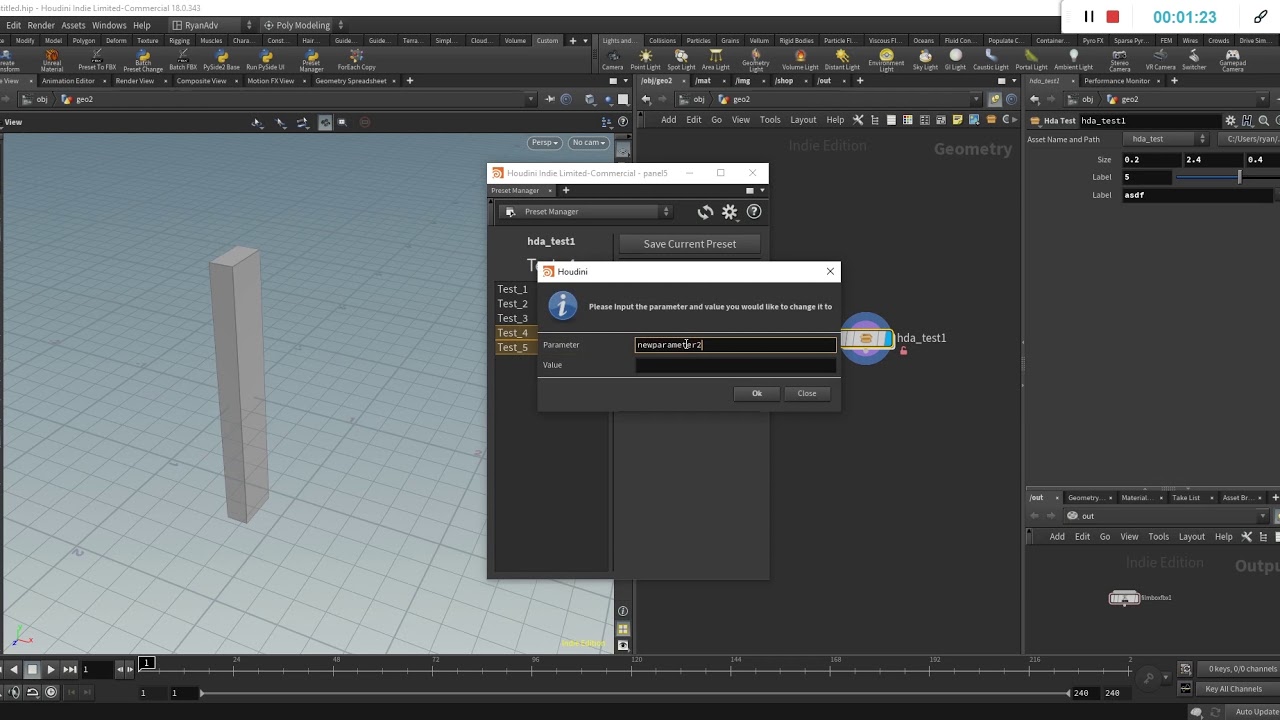Open the Assets menu
1280x720 pixels.
[x=73, y=25]
